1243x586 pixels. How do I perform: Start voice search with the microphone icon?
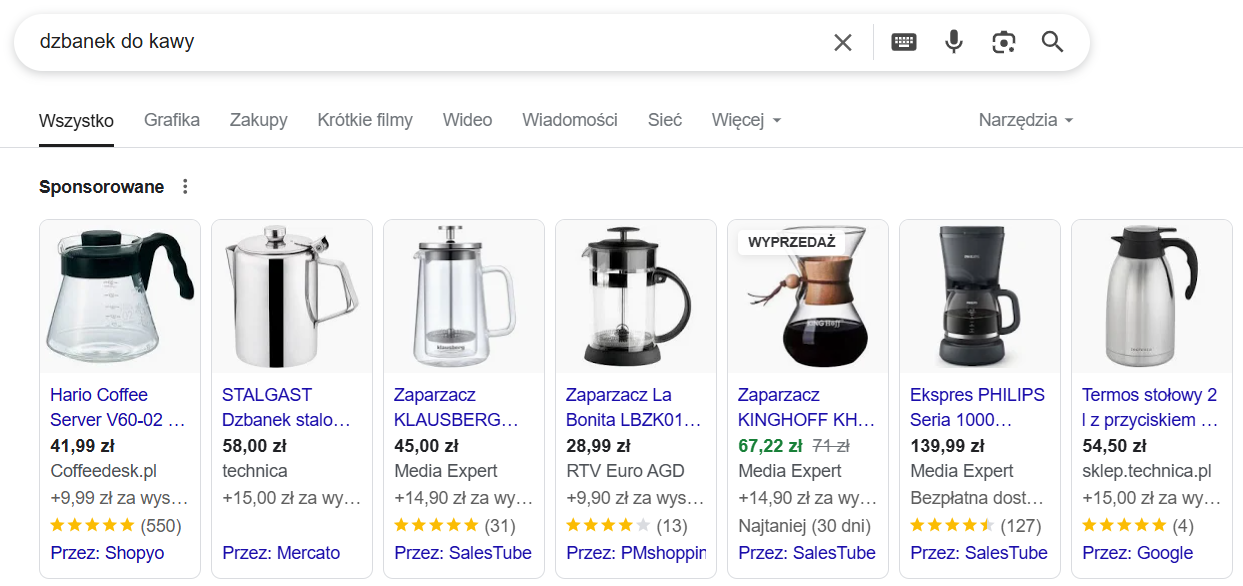coord(953,42)
